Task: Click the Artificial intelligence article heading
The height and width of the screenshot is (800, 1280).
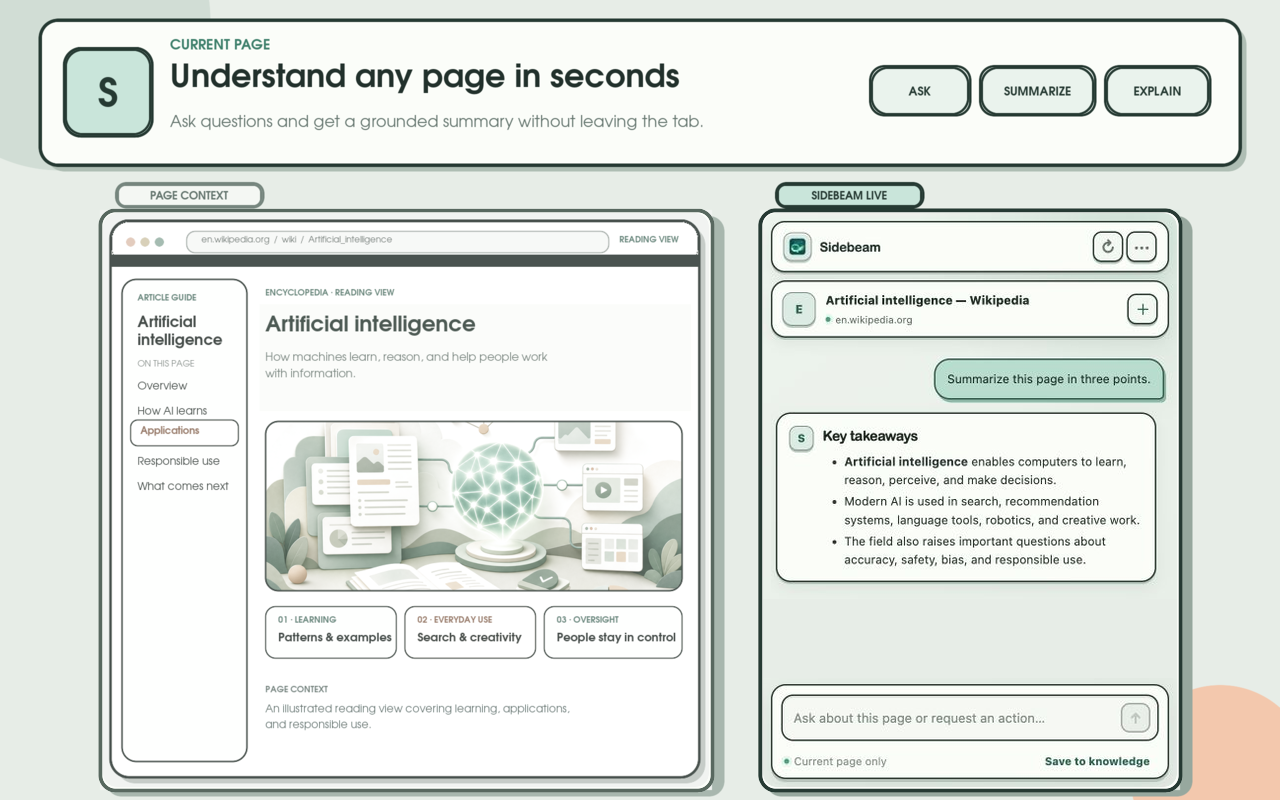Action: [x=370, y=324]
